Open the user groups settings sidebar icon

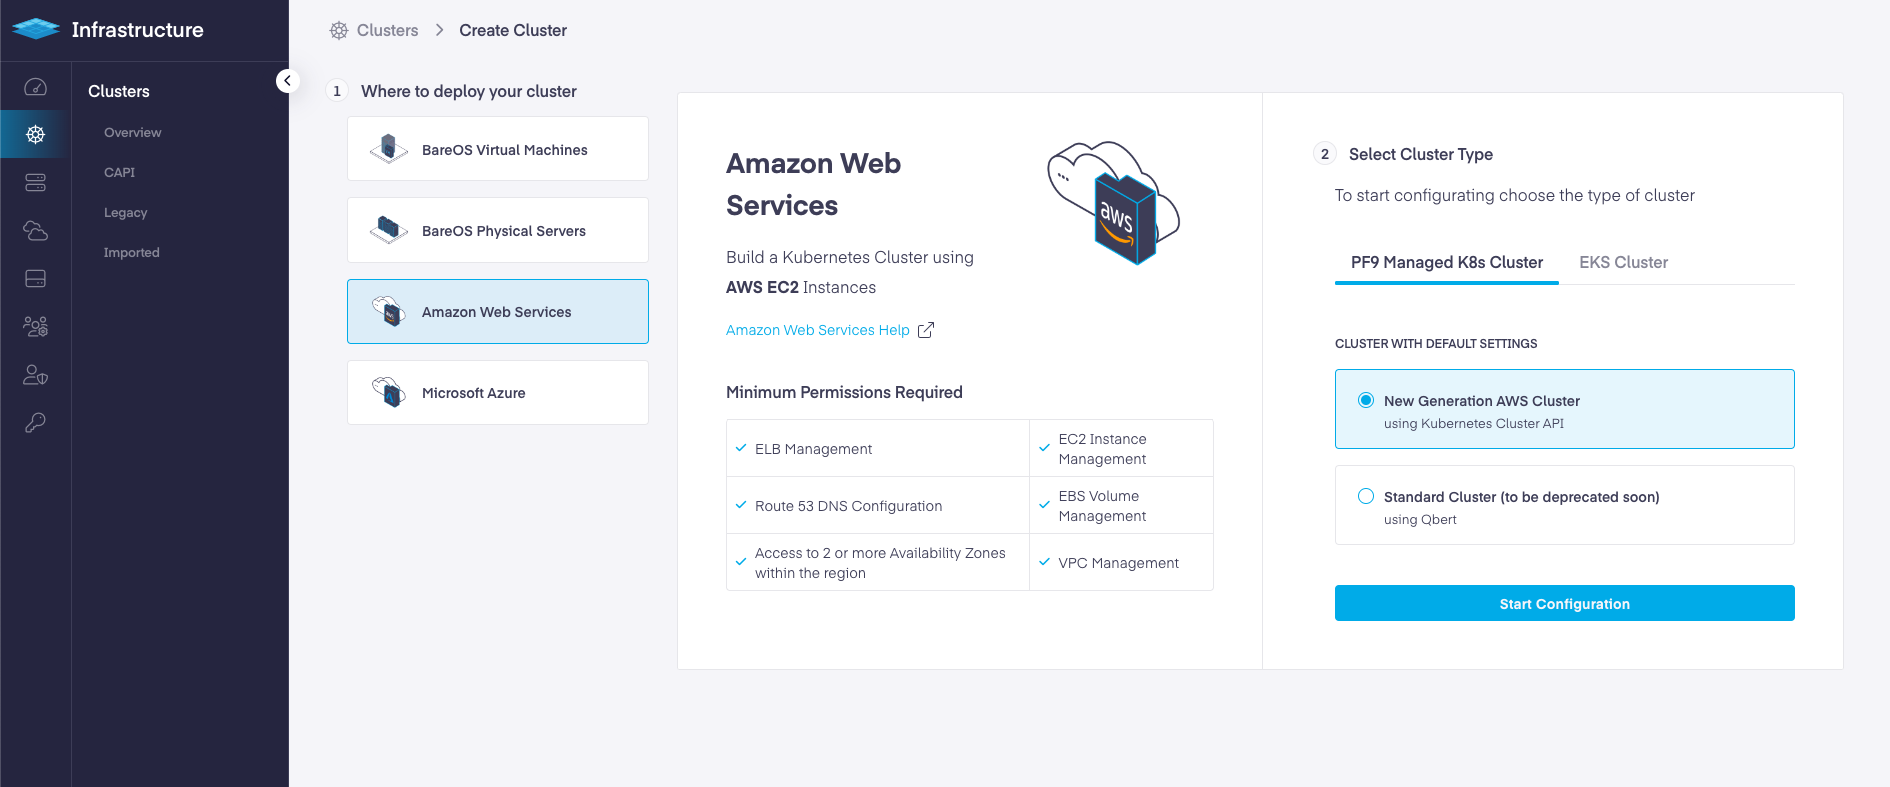35,326
